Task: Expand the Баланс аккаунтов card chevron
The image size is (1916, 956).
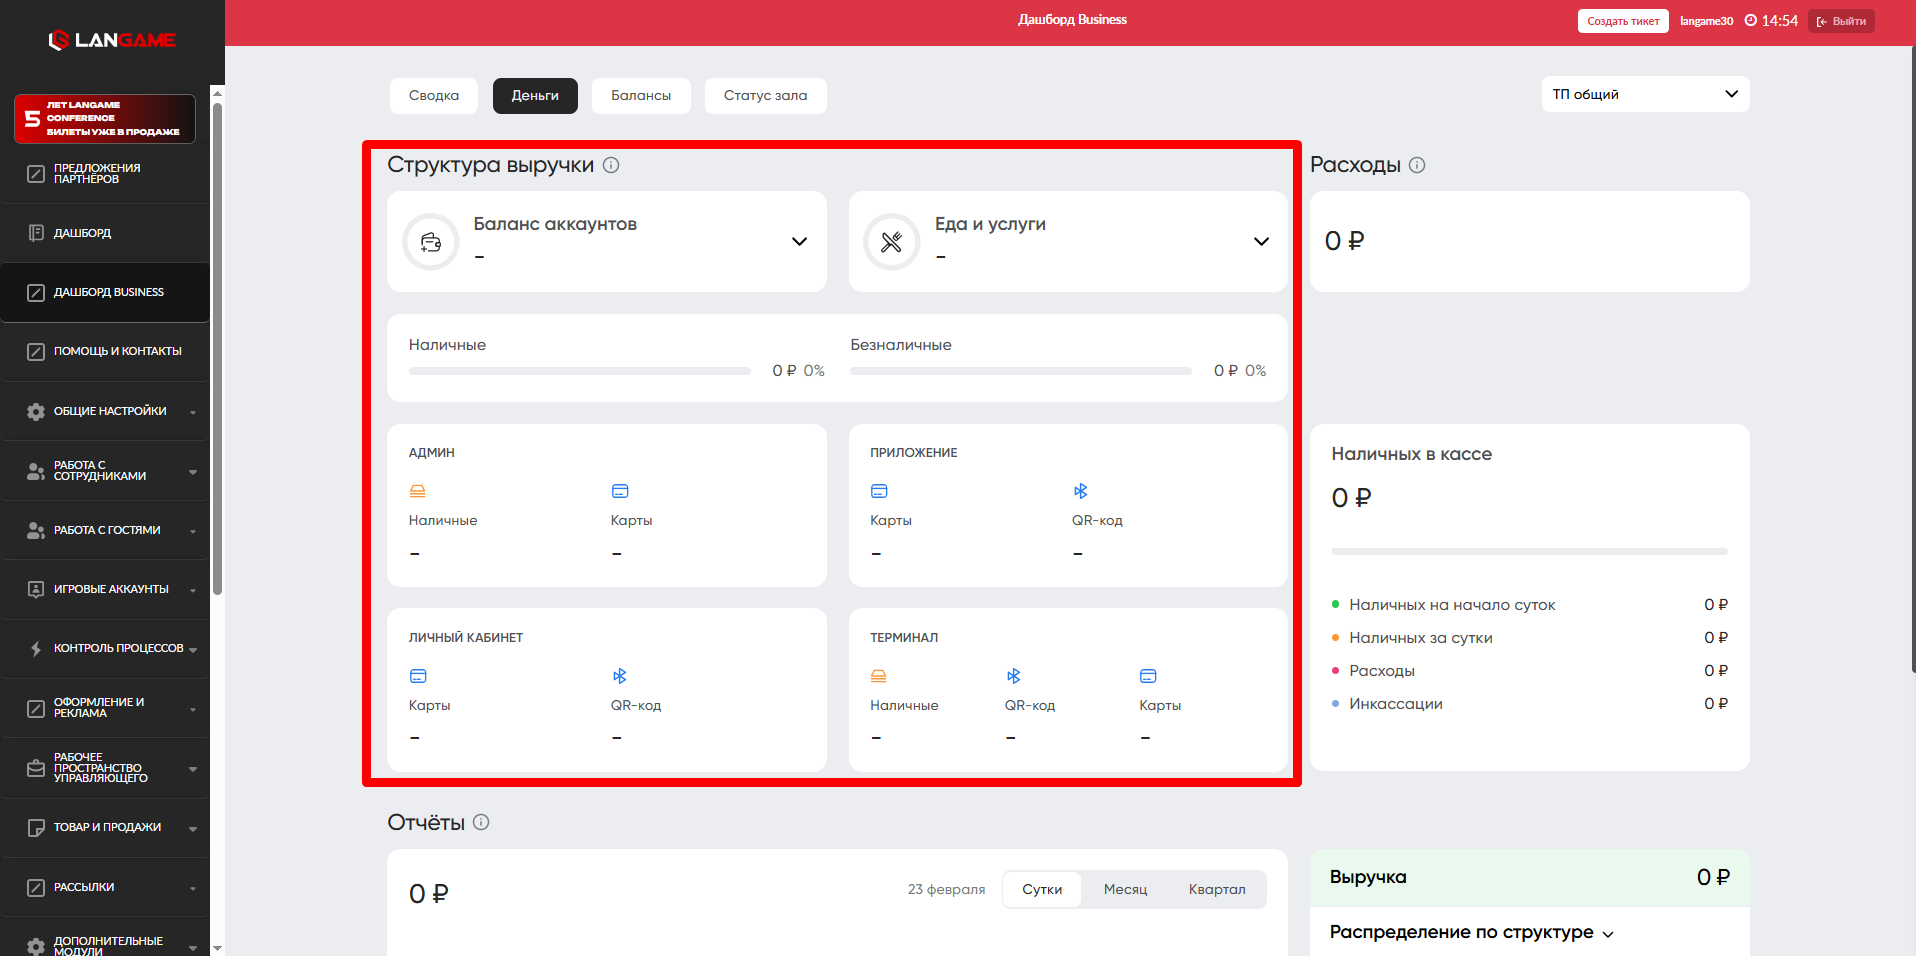Action: tap(799, 242)
